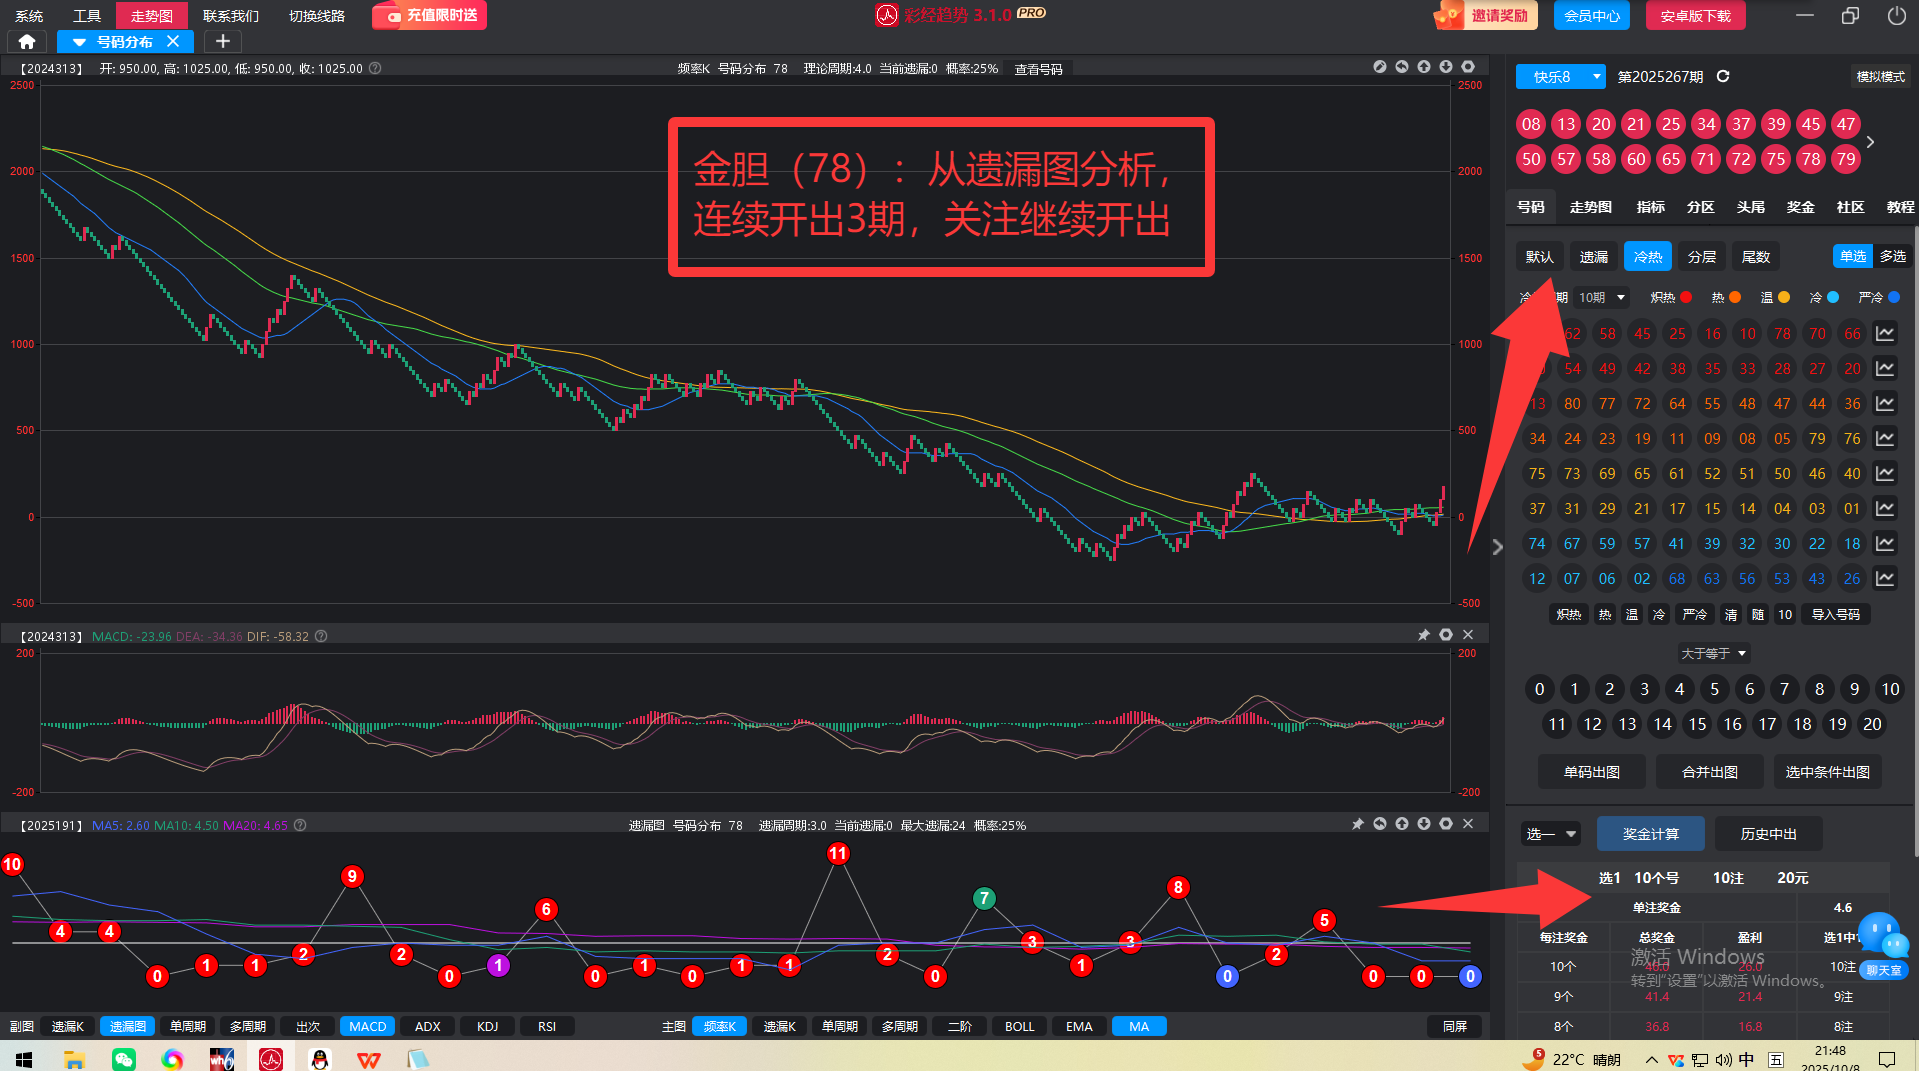The image size is (1919, 1071).
Task: Expand the 10期 period dropdown
Action: pos(1601,298)
